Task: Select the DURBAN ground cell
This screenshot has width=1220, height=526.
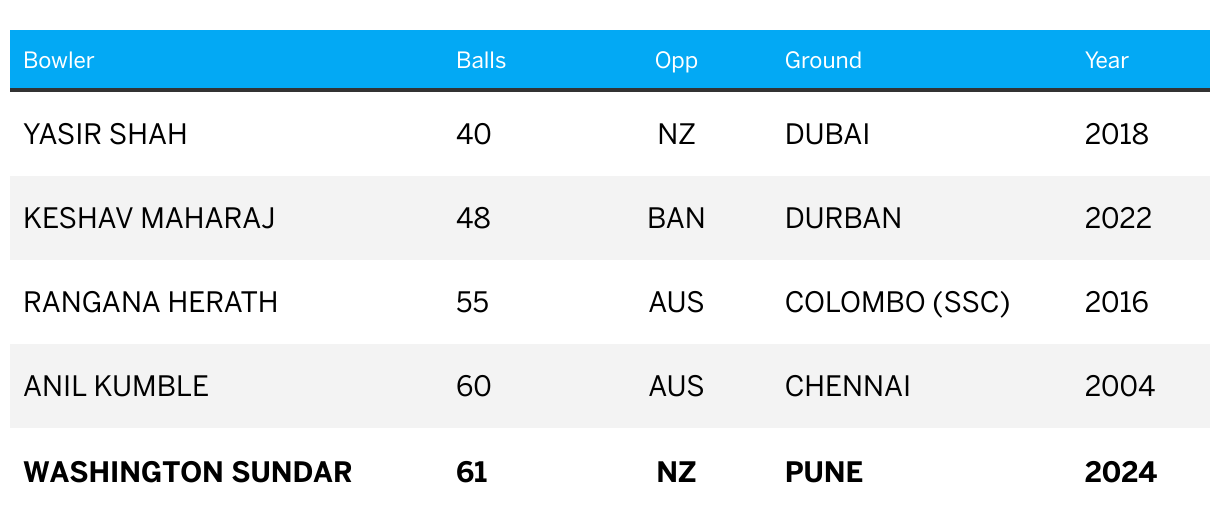Action: coord(843,218)
